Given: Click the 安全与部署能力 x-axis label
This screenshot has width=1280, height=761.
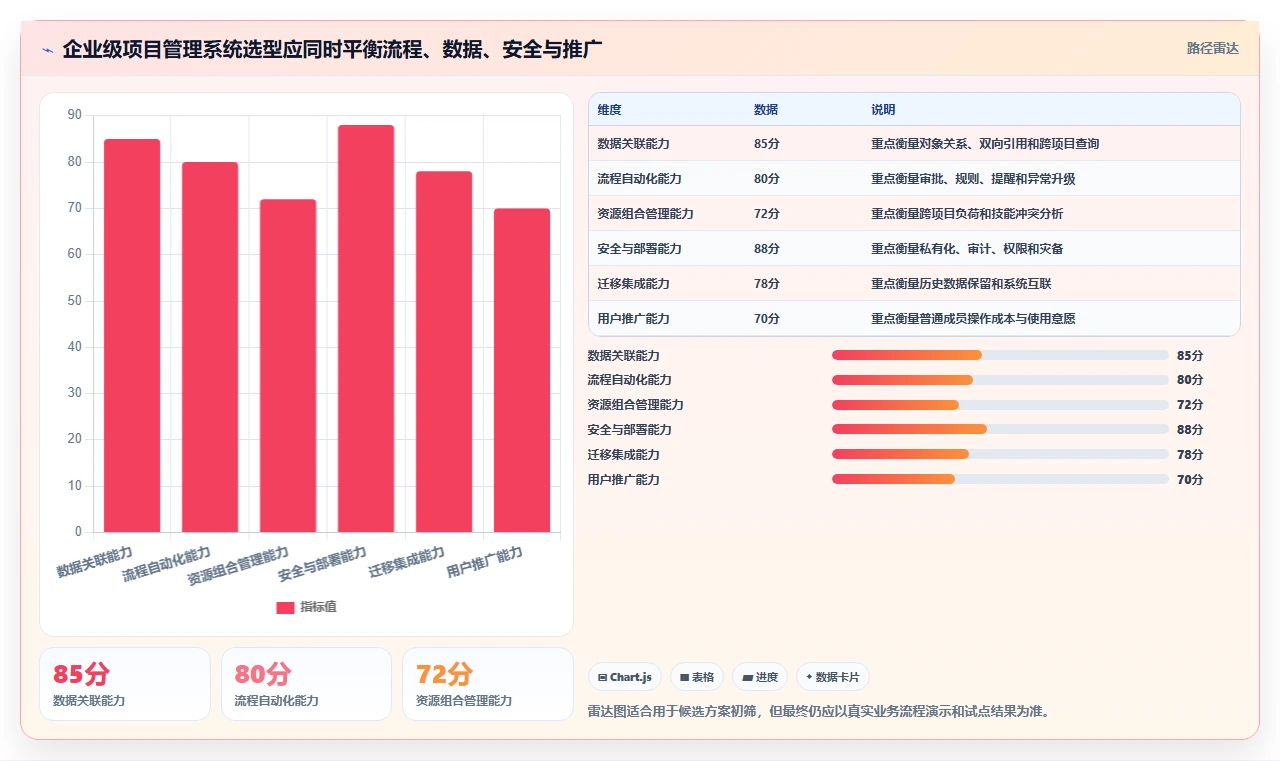Looking at the screenshot, I should click(x=320, y=565).
